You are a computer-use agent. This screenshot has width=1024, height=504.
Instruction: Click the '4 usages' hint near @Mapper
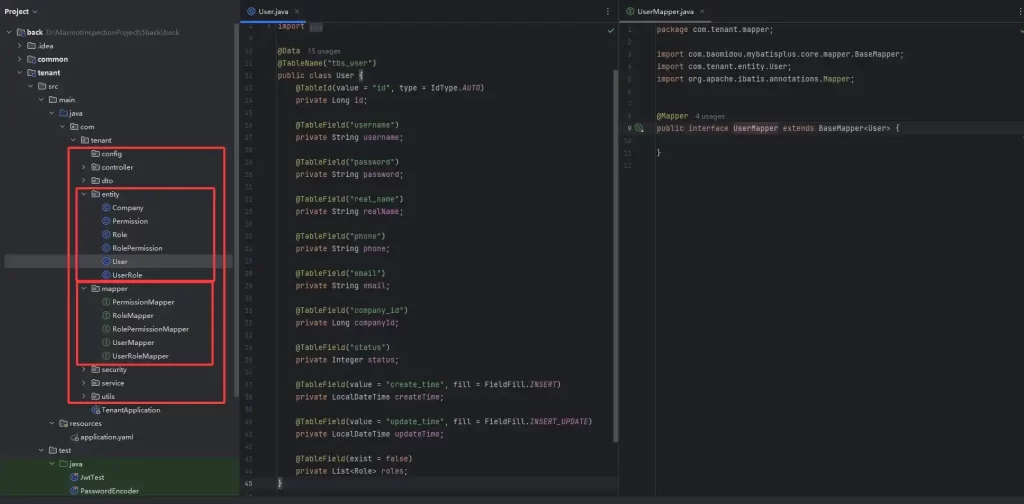(709, 116)
